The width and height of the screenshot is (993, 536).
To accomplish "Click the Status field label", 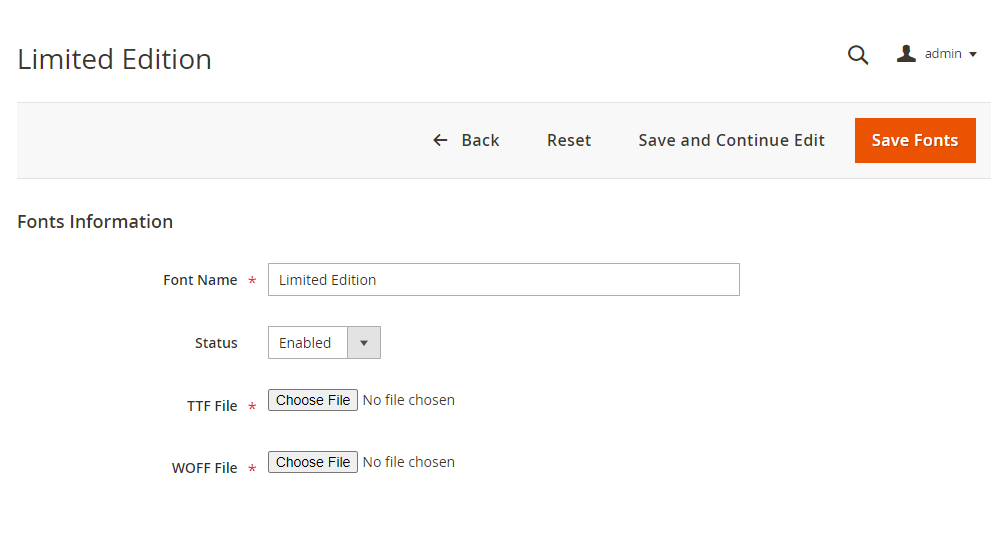I will tap(216, 343).
